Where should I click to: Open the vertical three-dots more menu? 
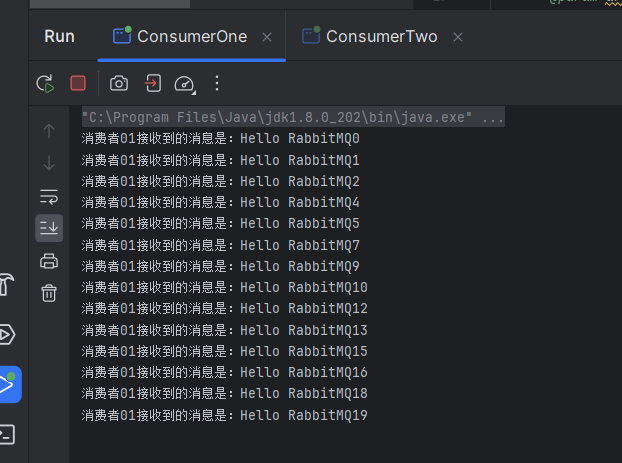tap(217, 83)
